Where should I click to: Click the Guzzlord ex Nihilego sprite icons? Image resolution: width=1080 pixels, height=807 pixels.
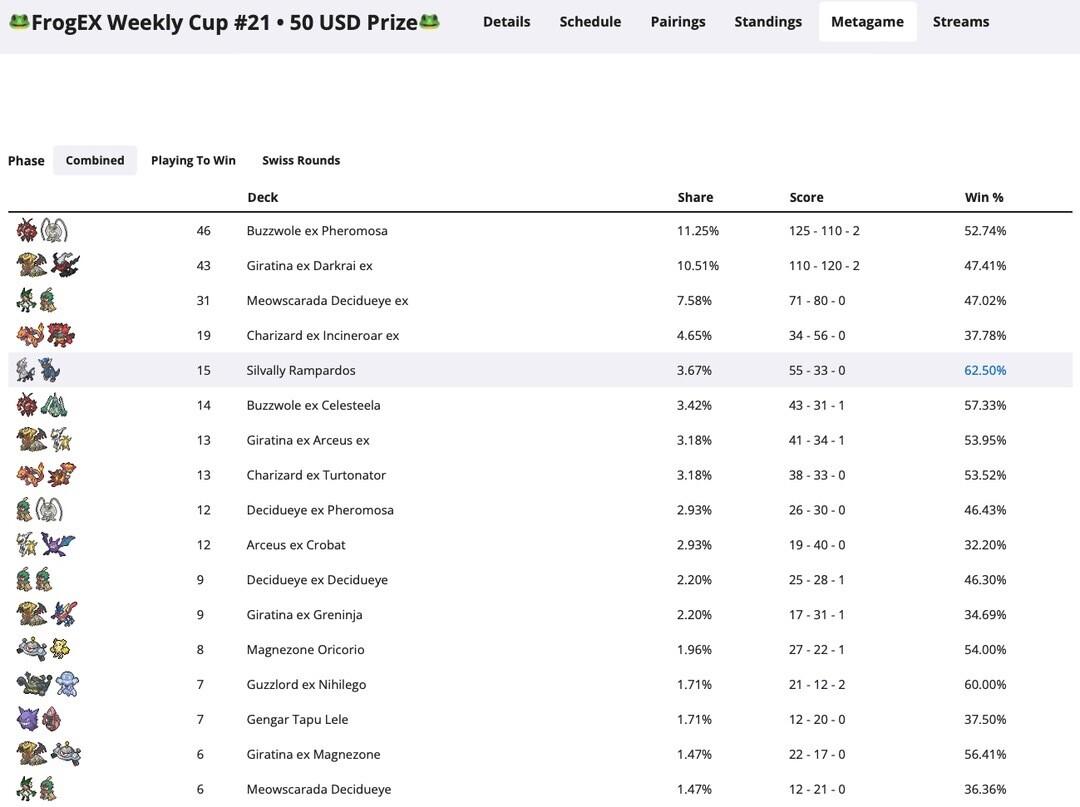[47, 685]
